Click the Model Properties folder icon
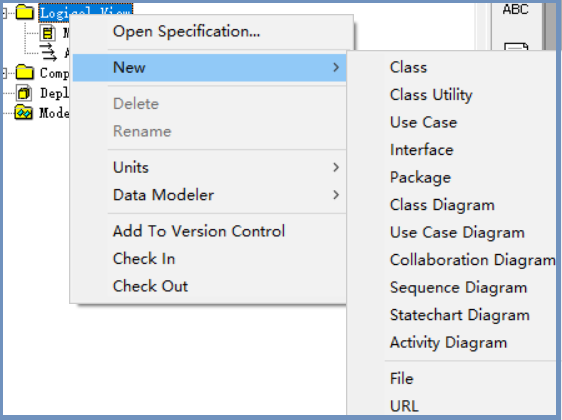This screenshot has width=562, height=420. pos(24,113)
